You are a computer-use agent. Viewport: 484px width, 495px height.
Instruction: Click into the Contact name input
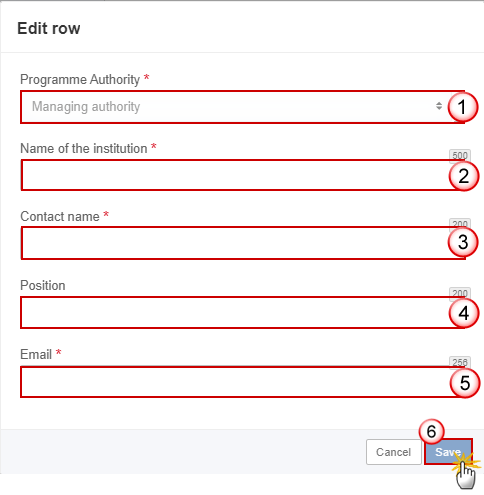[242, 243]
